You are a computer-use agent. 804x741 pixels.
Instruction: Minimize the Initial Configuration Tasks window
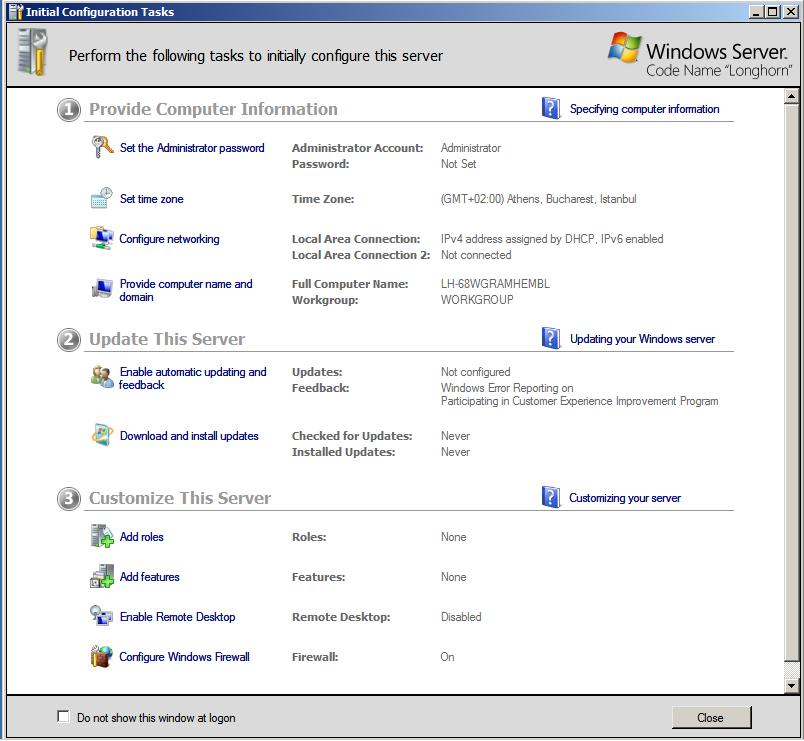point(755,12)
